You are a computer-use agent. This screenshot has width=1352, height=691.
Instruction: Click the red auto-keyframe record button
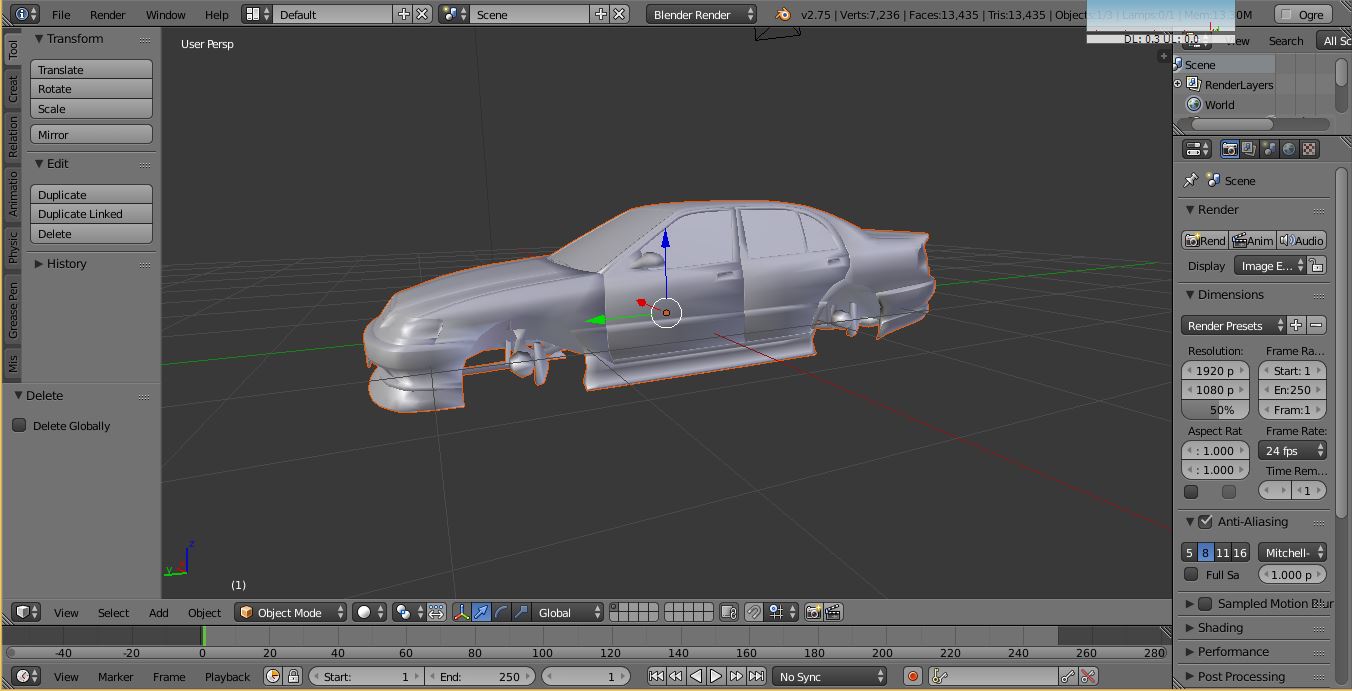(x=912, y=677)
